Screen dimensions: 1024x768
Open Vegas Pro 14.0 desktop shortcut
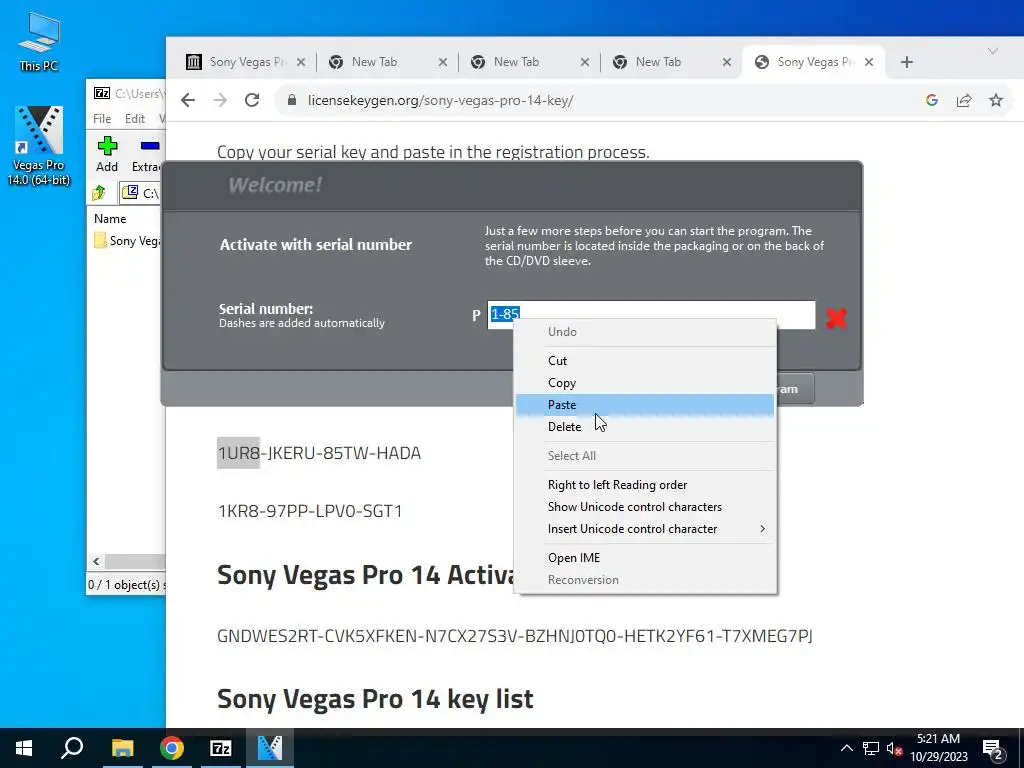point(39,146)
